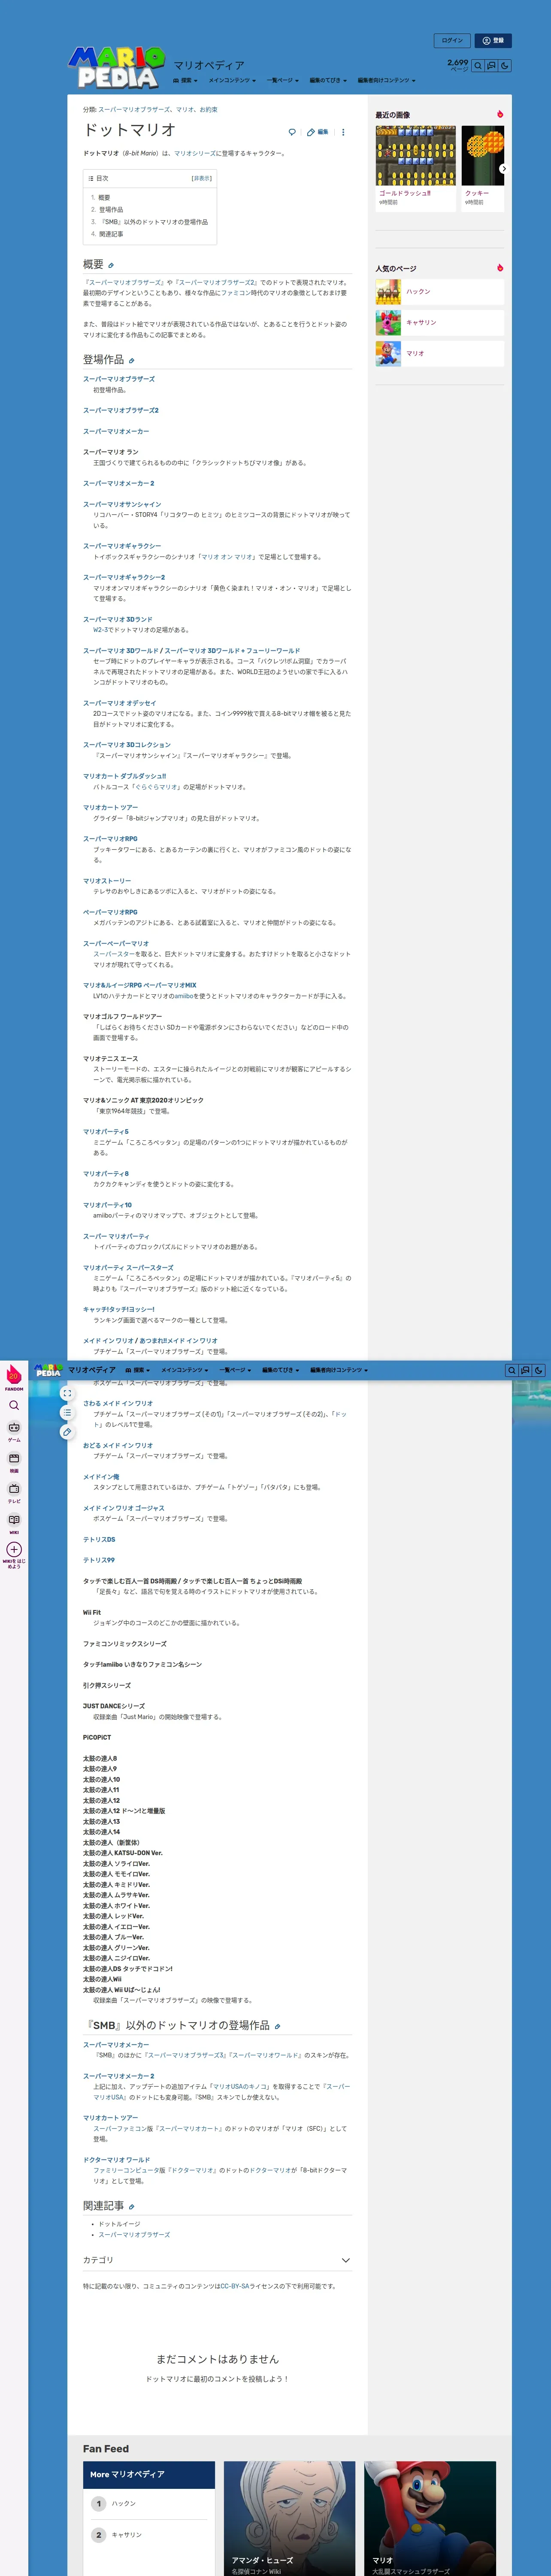
Task: Click the fire icon next to 人気のページ
Action: click(x=499, y=268)
